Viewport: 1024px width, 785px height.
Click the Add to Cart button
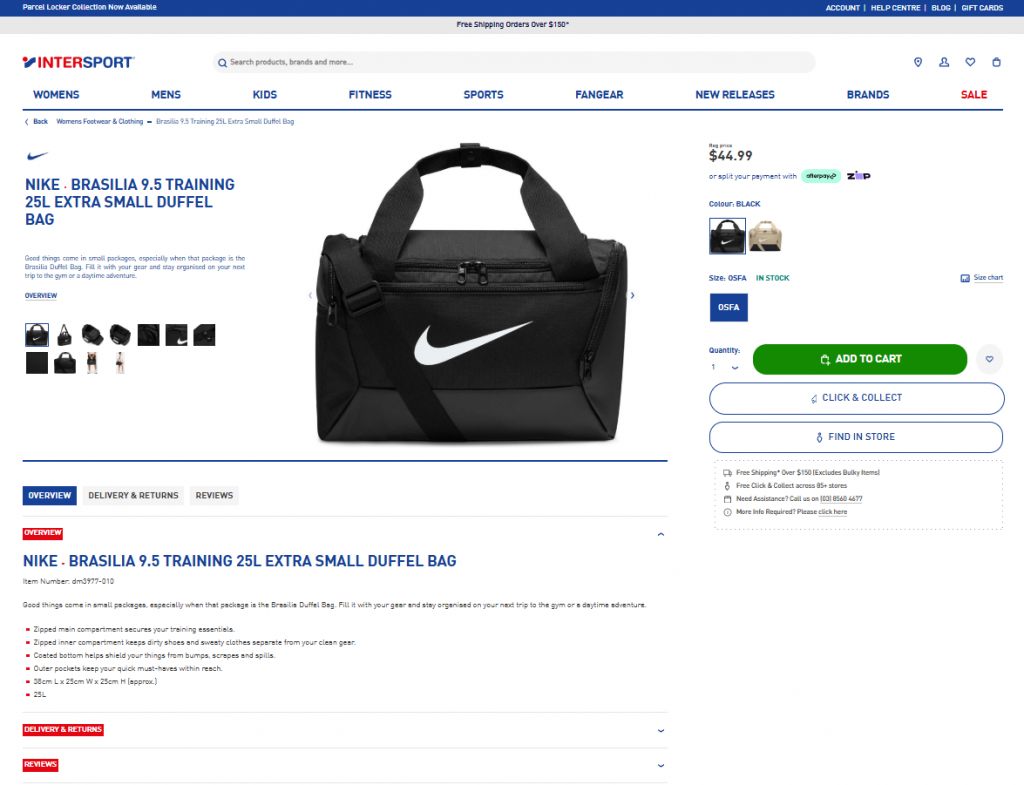coord(859,359)
